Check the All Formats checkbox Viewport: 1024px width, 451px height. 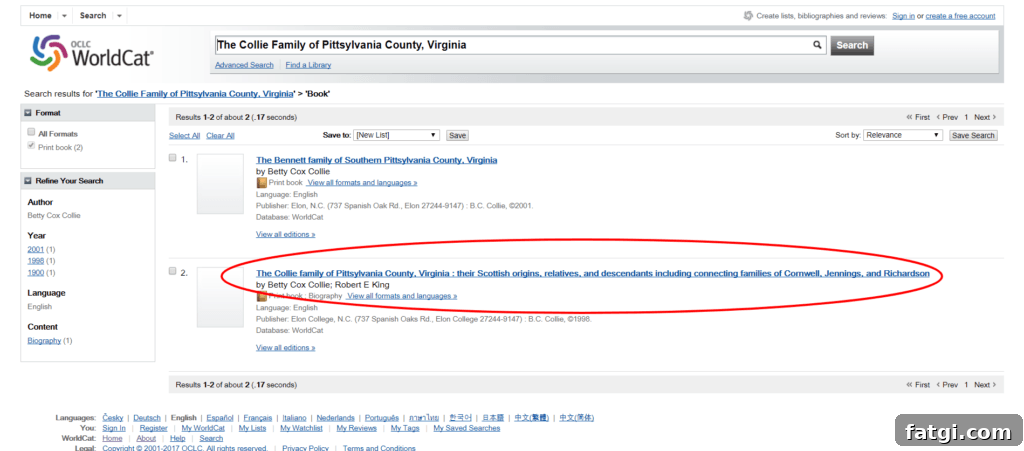31,132
